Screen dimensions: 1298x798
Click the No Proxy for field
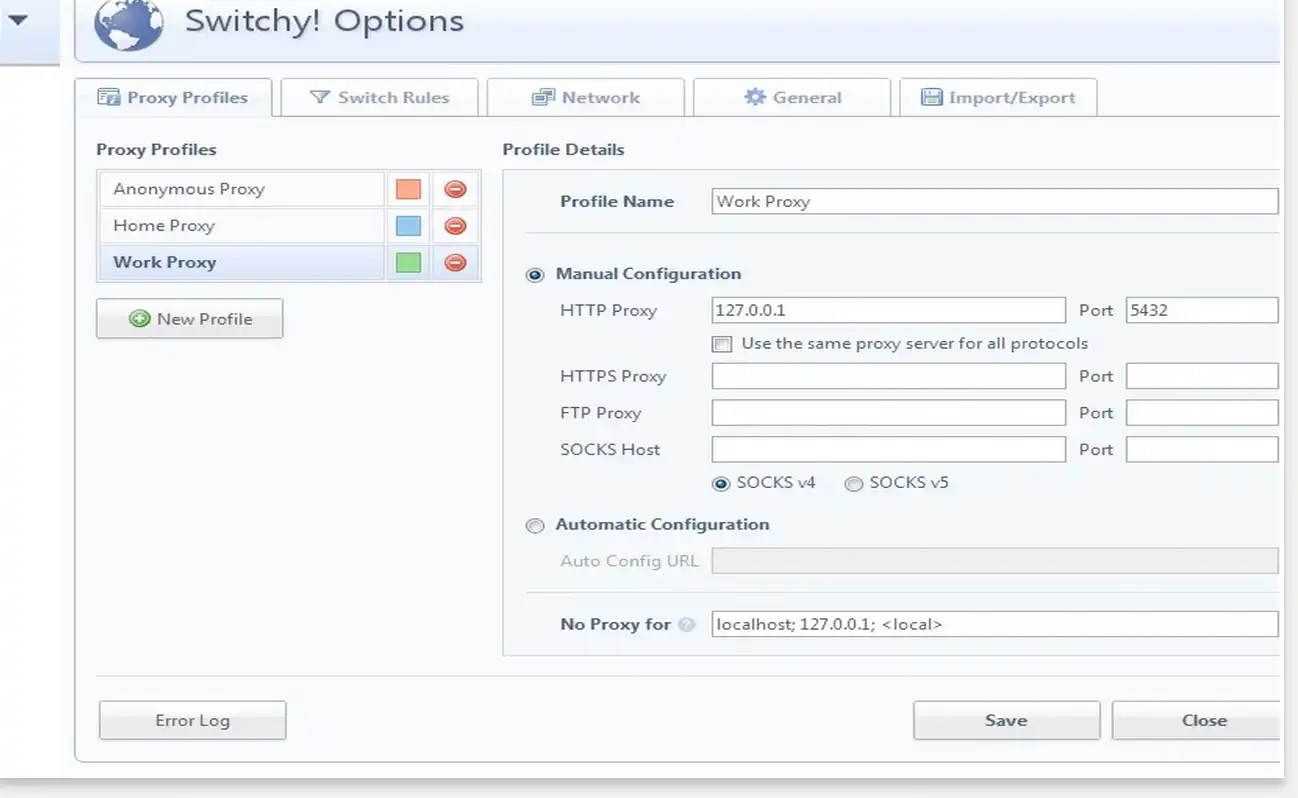click(995, 624)
